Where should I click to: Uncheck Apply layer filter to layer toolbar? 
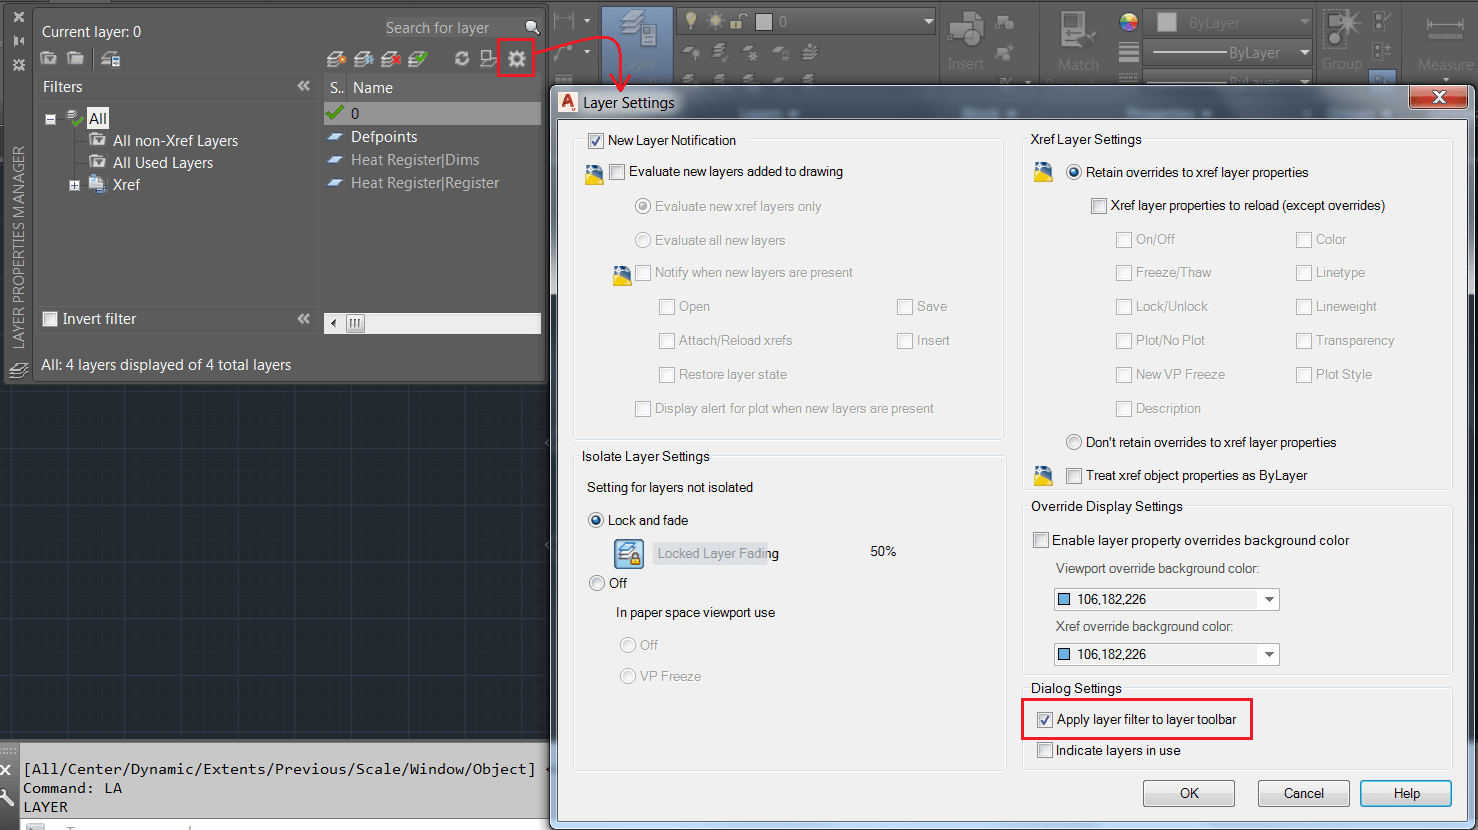tap(1045, 719)
